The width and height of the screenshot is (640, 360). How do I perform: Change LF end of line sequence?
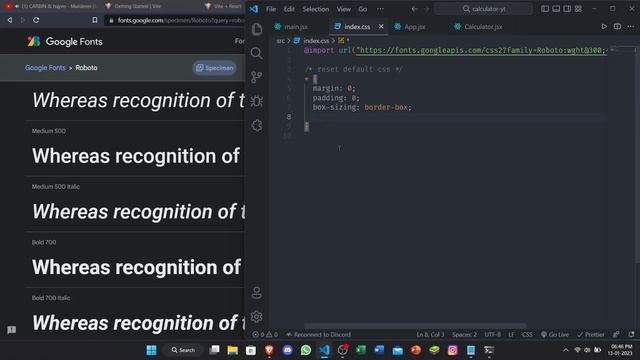[511, 335]
